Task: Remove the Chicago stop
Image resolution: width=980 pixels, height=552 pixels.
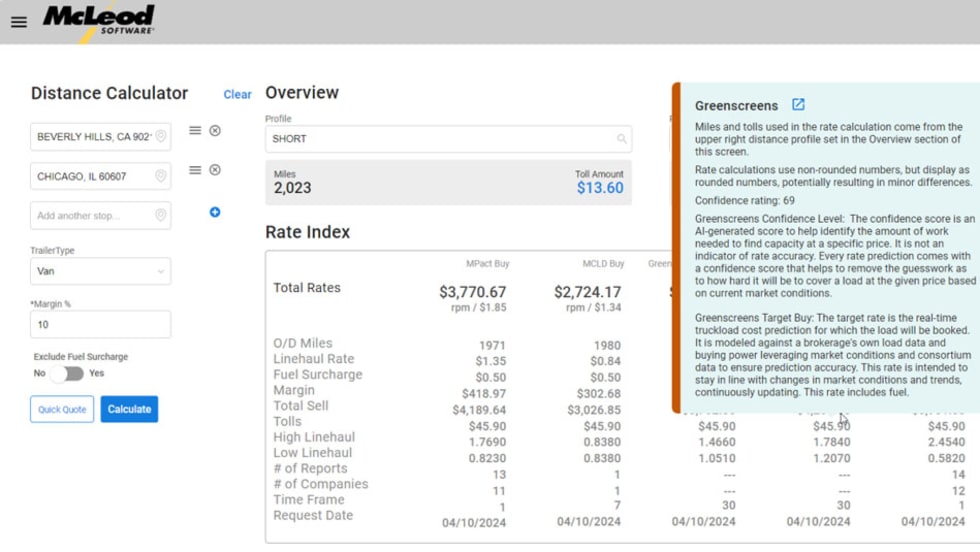Action: pos(215,170)
